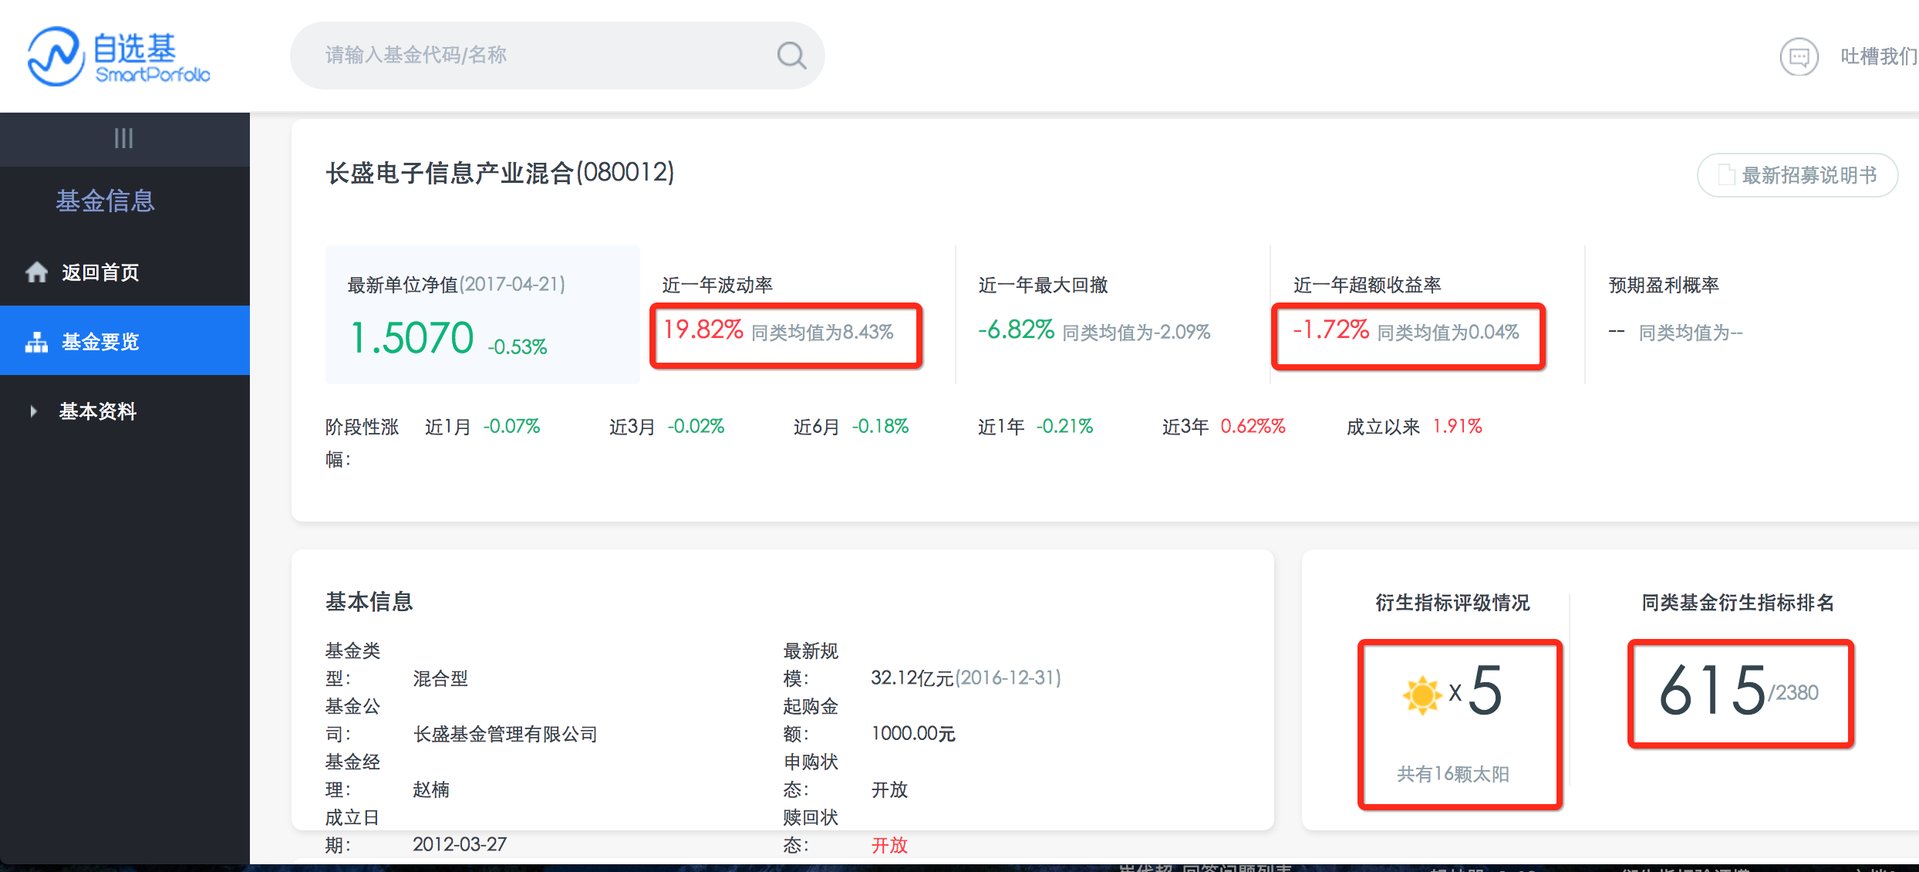
Task: Go to 返回首页 in the sidebar
Action: click(100, 272)
